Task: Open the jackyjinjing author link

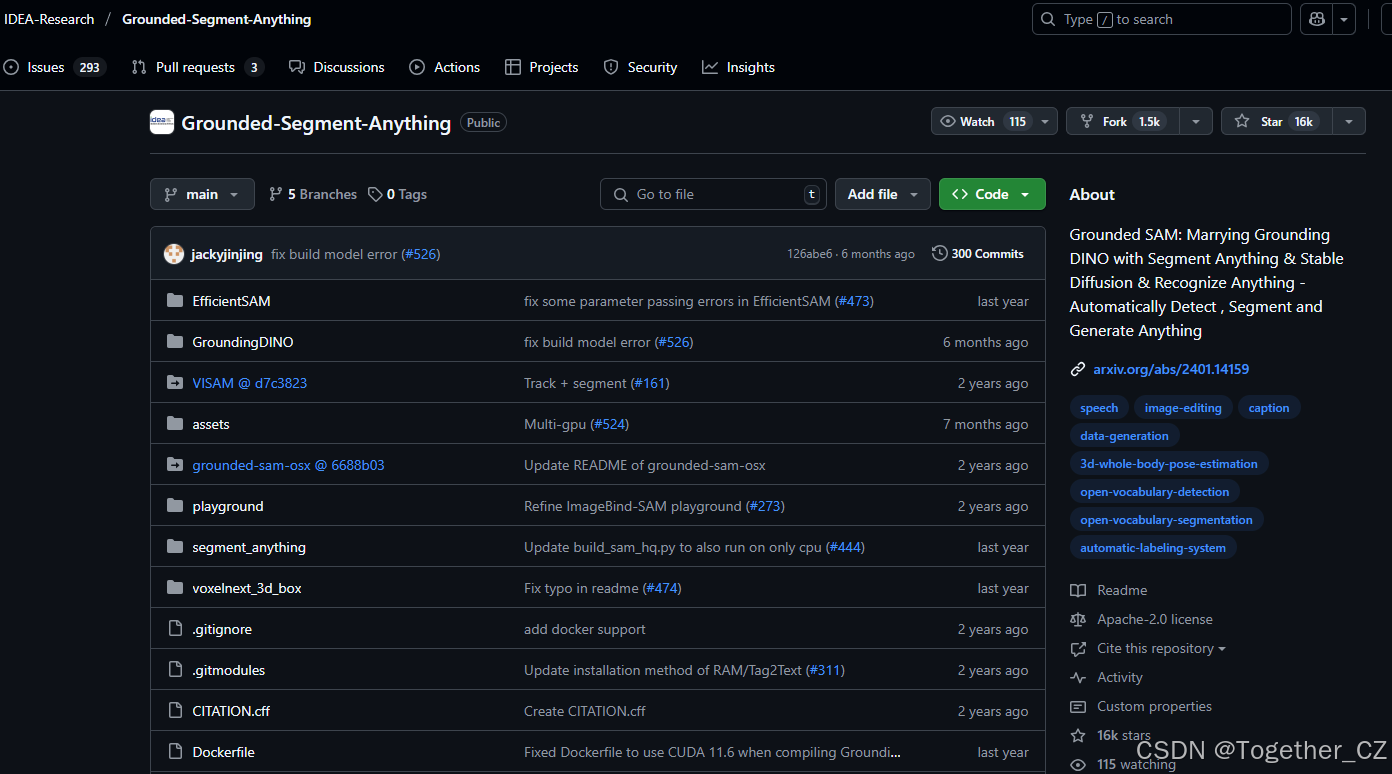Action: tap(227, 254)
